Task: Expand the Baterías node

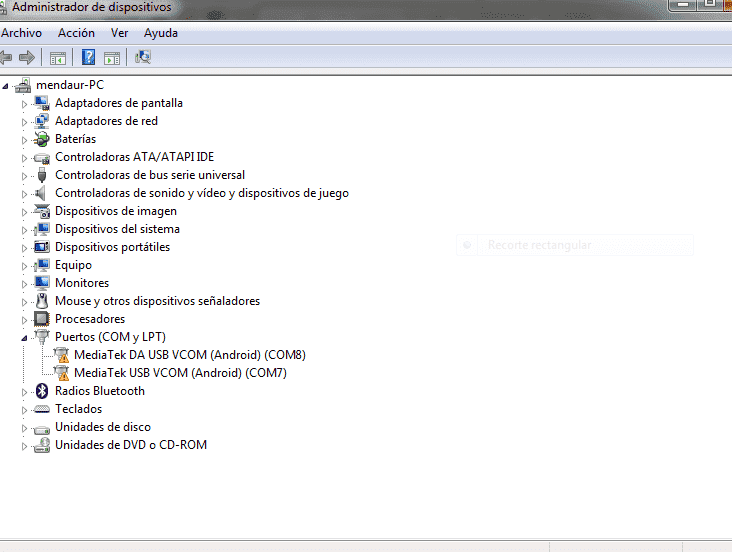Action: pyautogui.click(x=24, y=140)
